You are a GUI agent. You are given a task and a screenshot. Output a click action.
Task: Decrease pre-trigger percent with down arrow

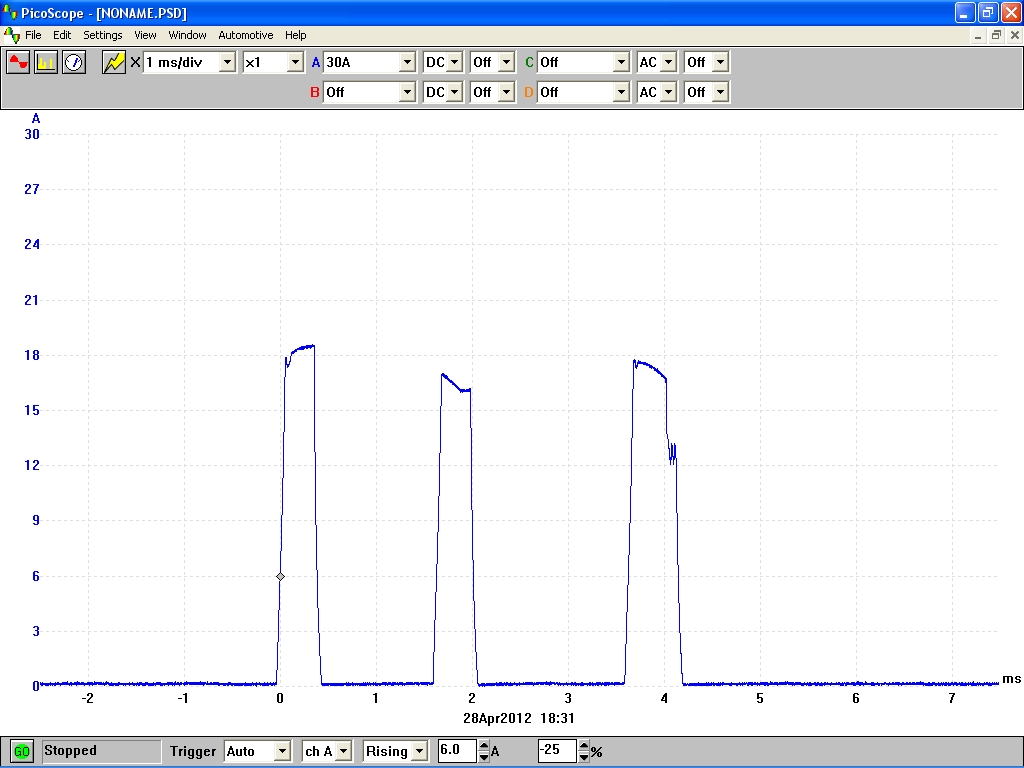pos(584,756)
